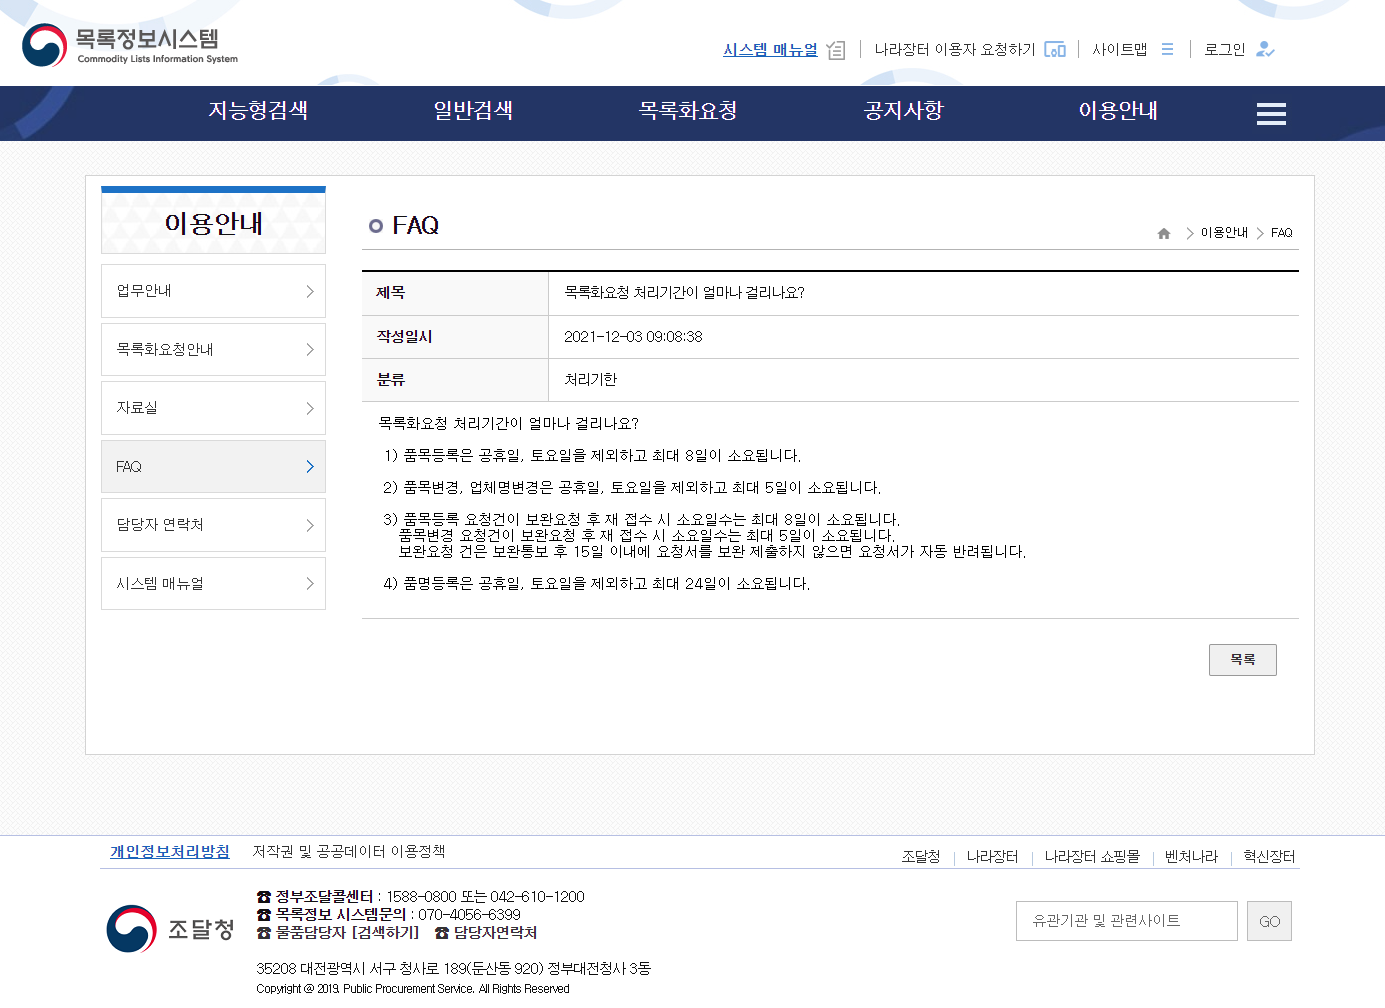The height and width of the screenshot is (1008, 1385).
Task: Click the 로그인 link
Action: click(1225, 49)
